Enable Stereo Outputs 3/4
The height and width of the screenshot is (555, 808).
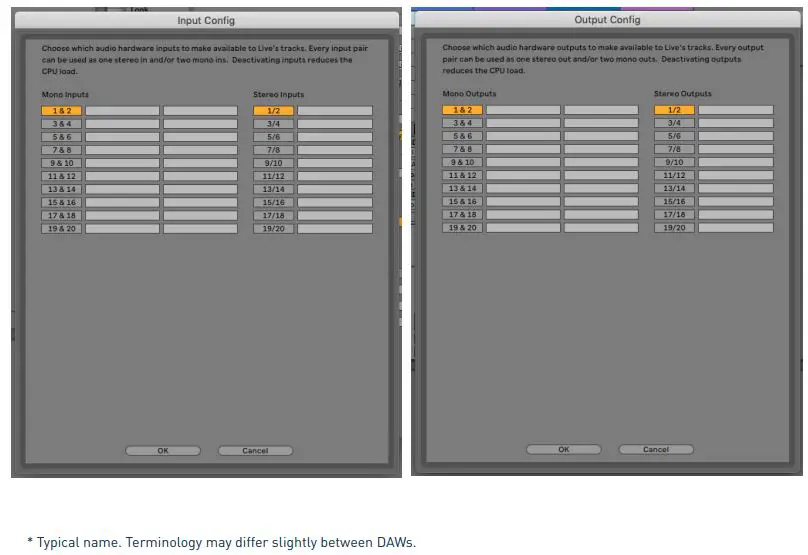[675, 123]
